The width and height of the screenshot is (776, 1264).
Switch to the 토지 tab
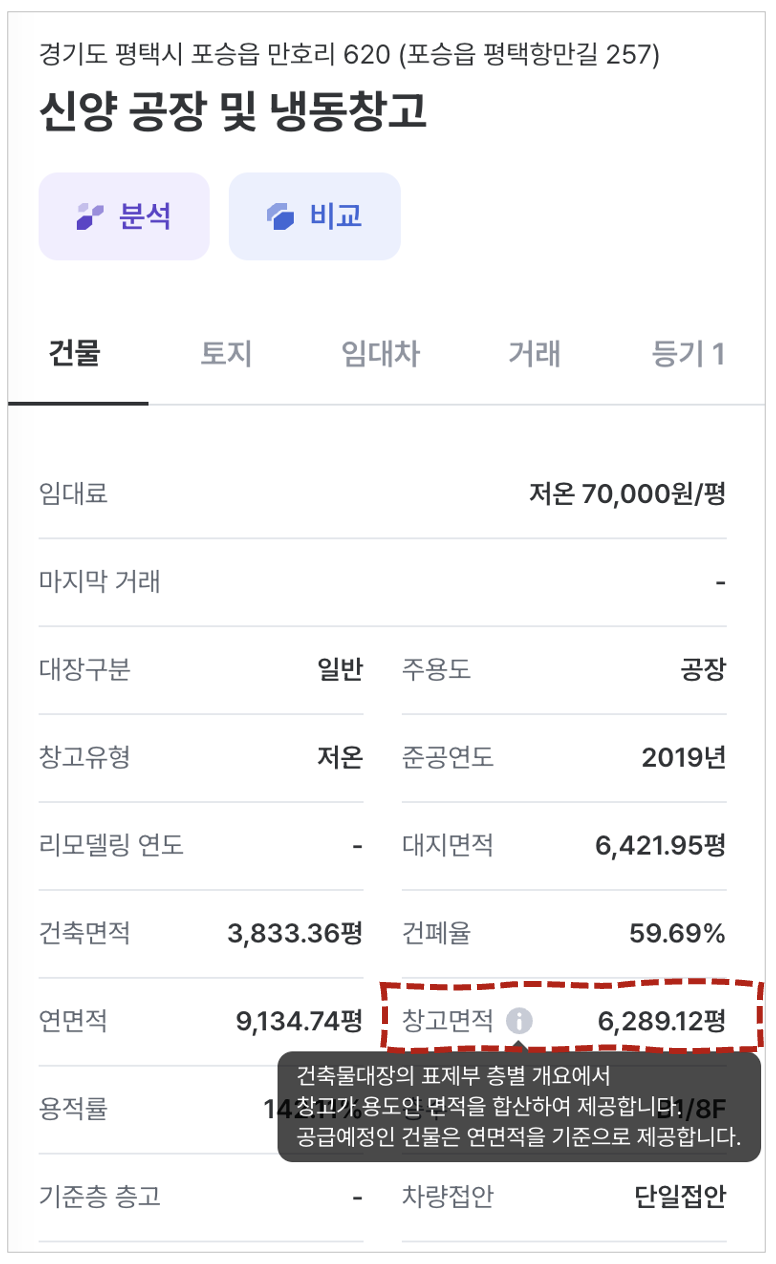click(226, 354)
